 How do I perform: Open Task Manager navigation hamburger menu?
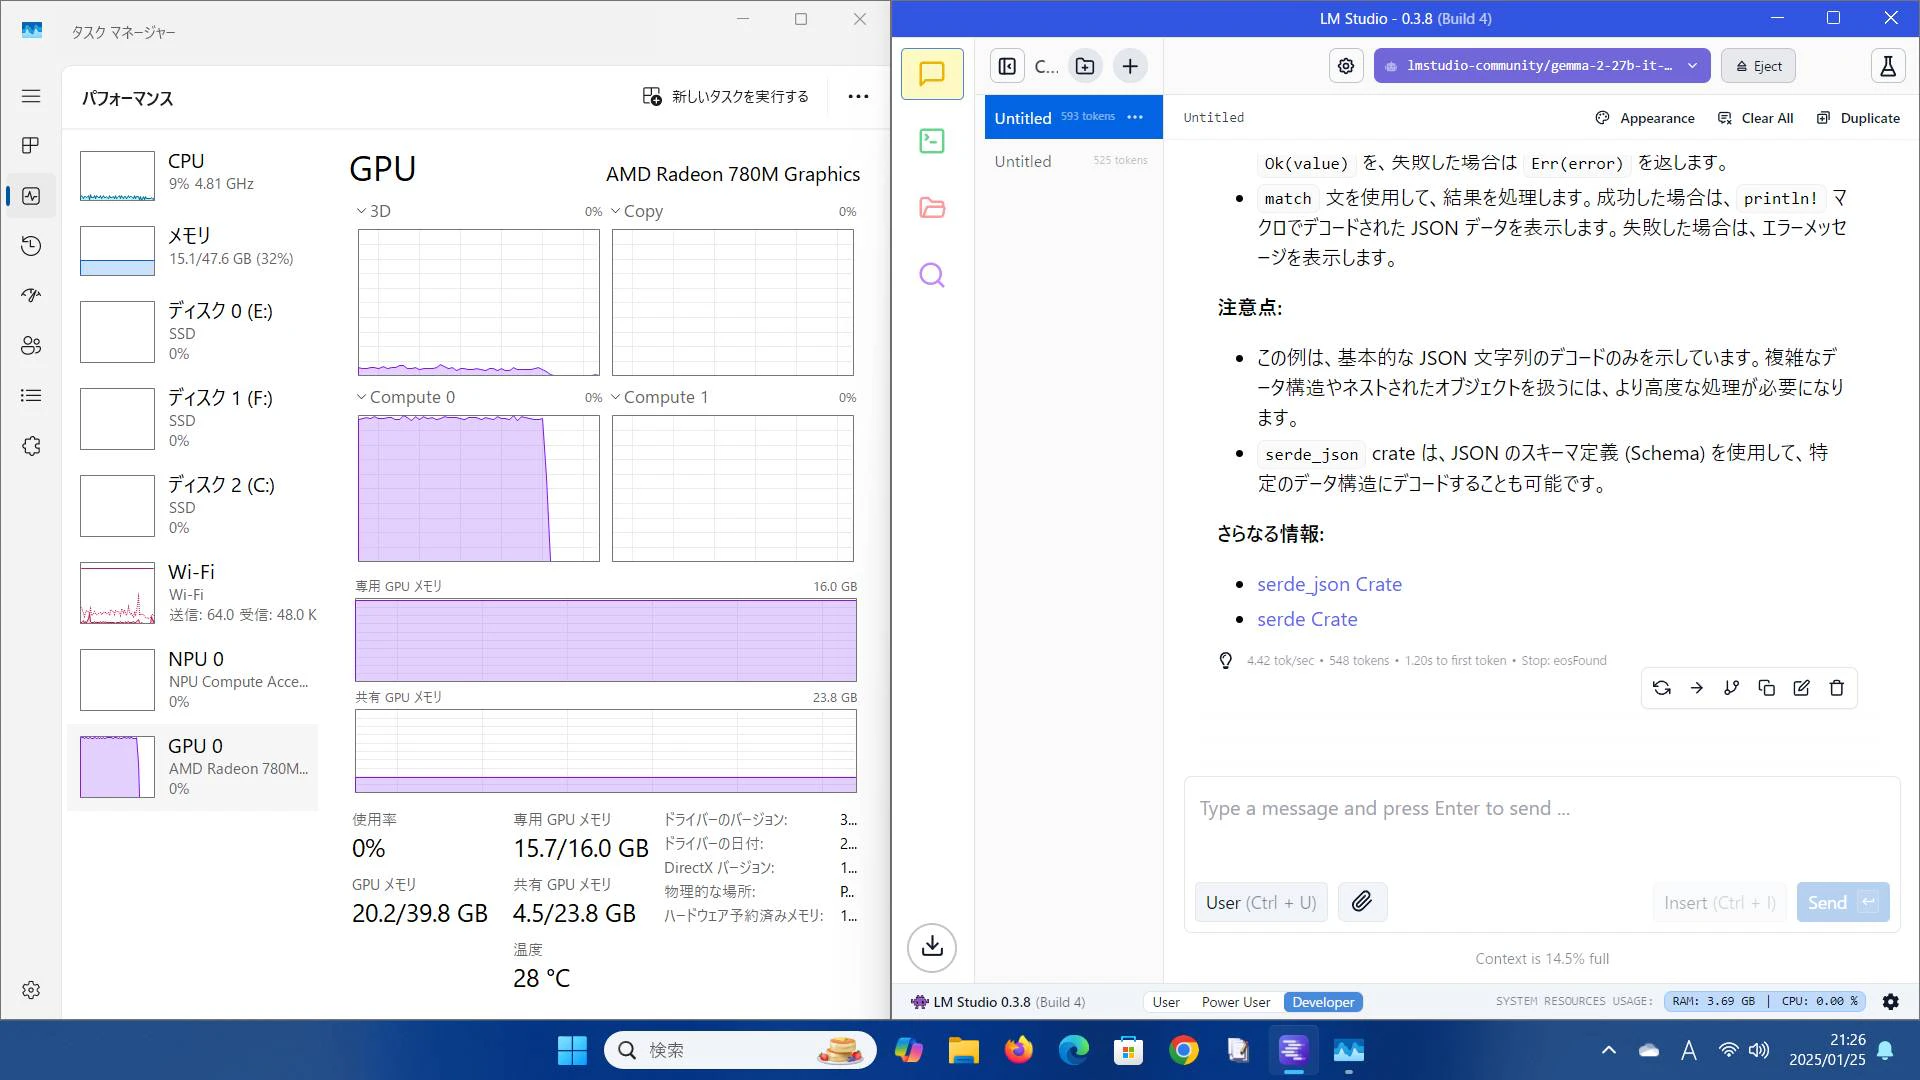(x=31, y=96)
